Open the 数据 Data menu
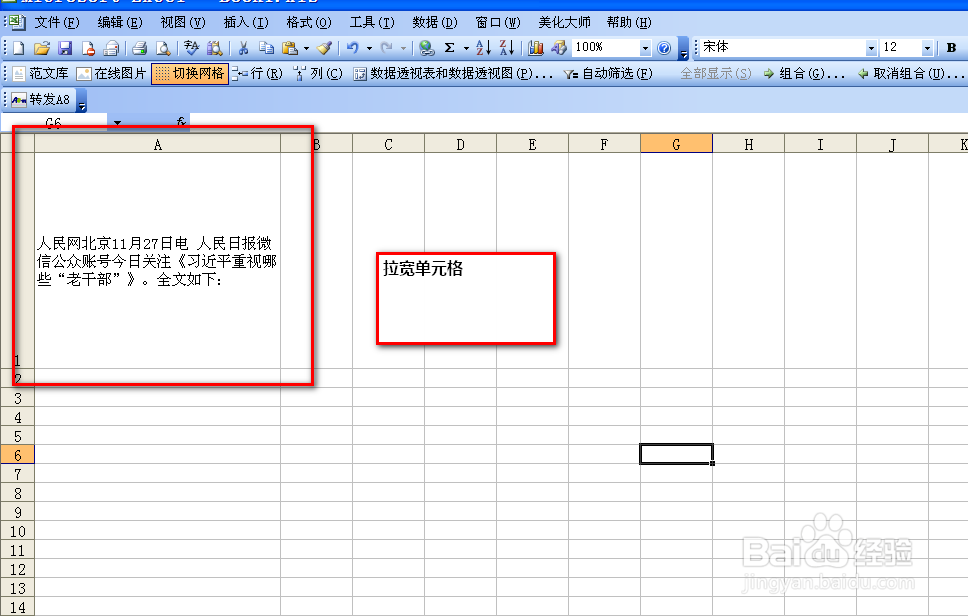968x616 pixels. [435, 21]
